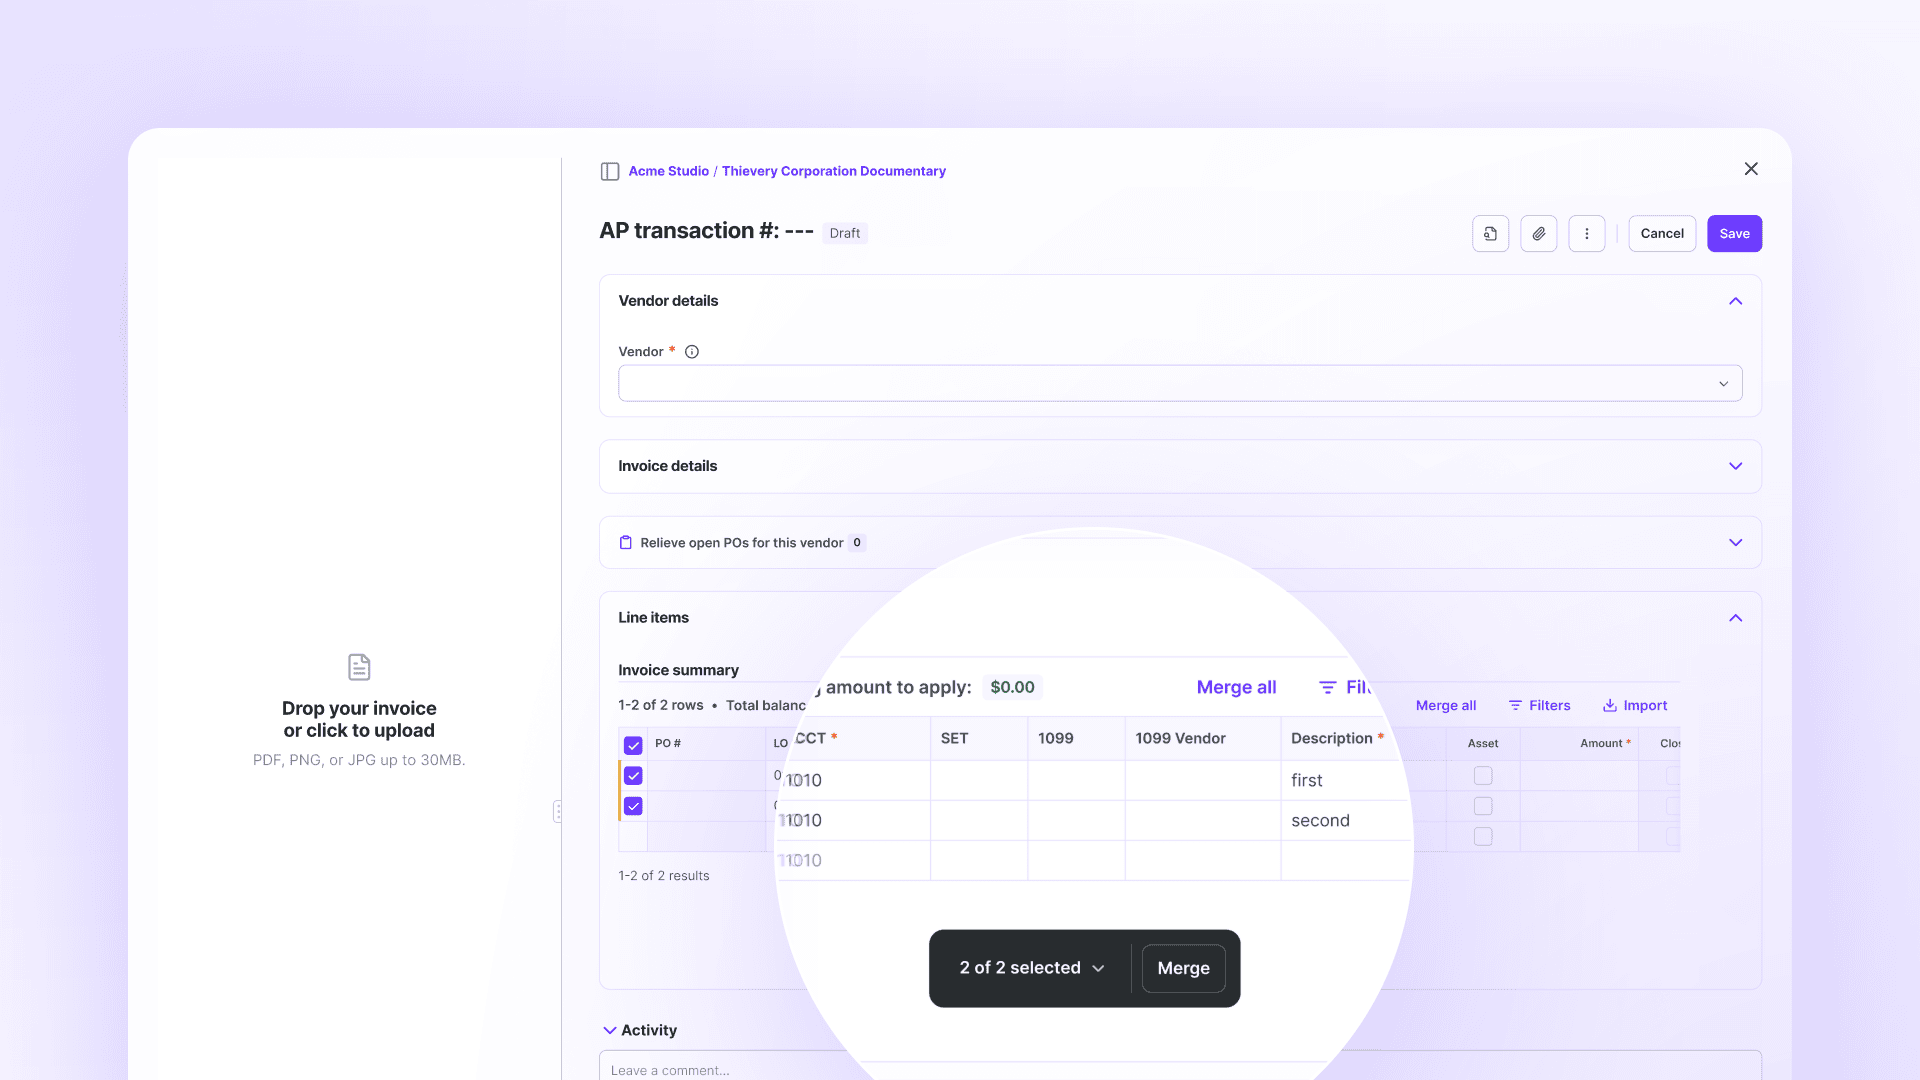Click the Leave a comment input field
1920x1080 pixels.
(1180, 1066)
